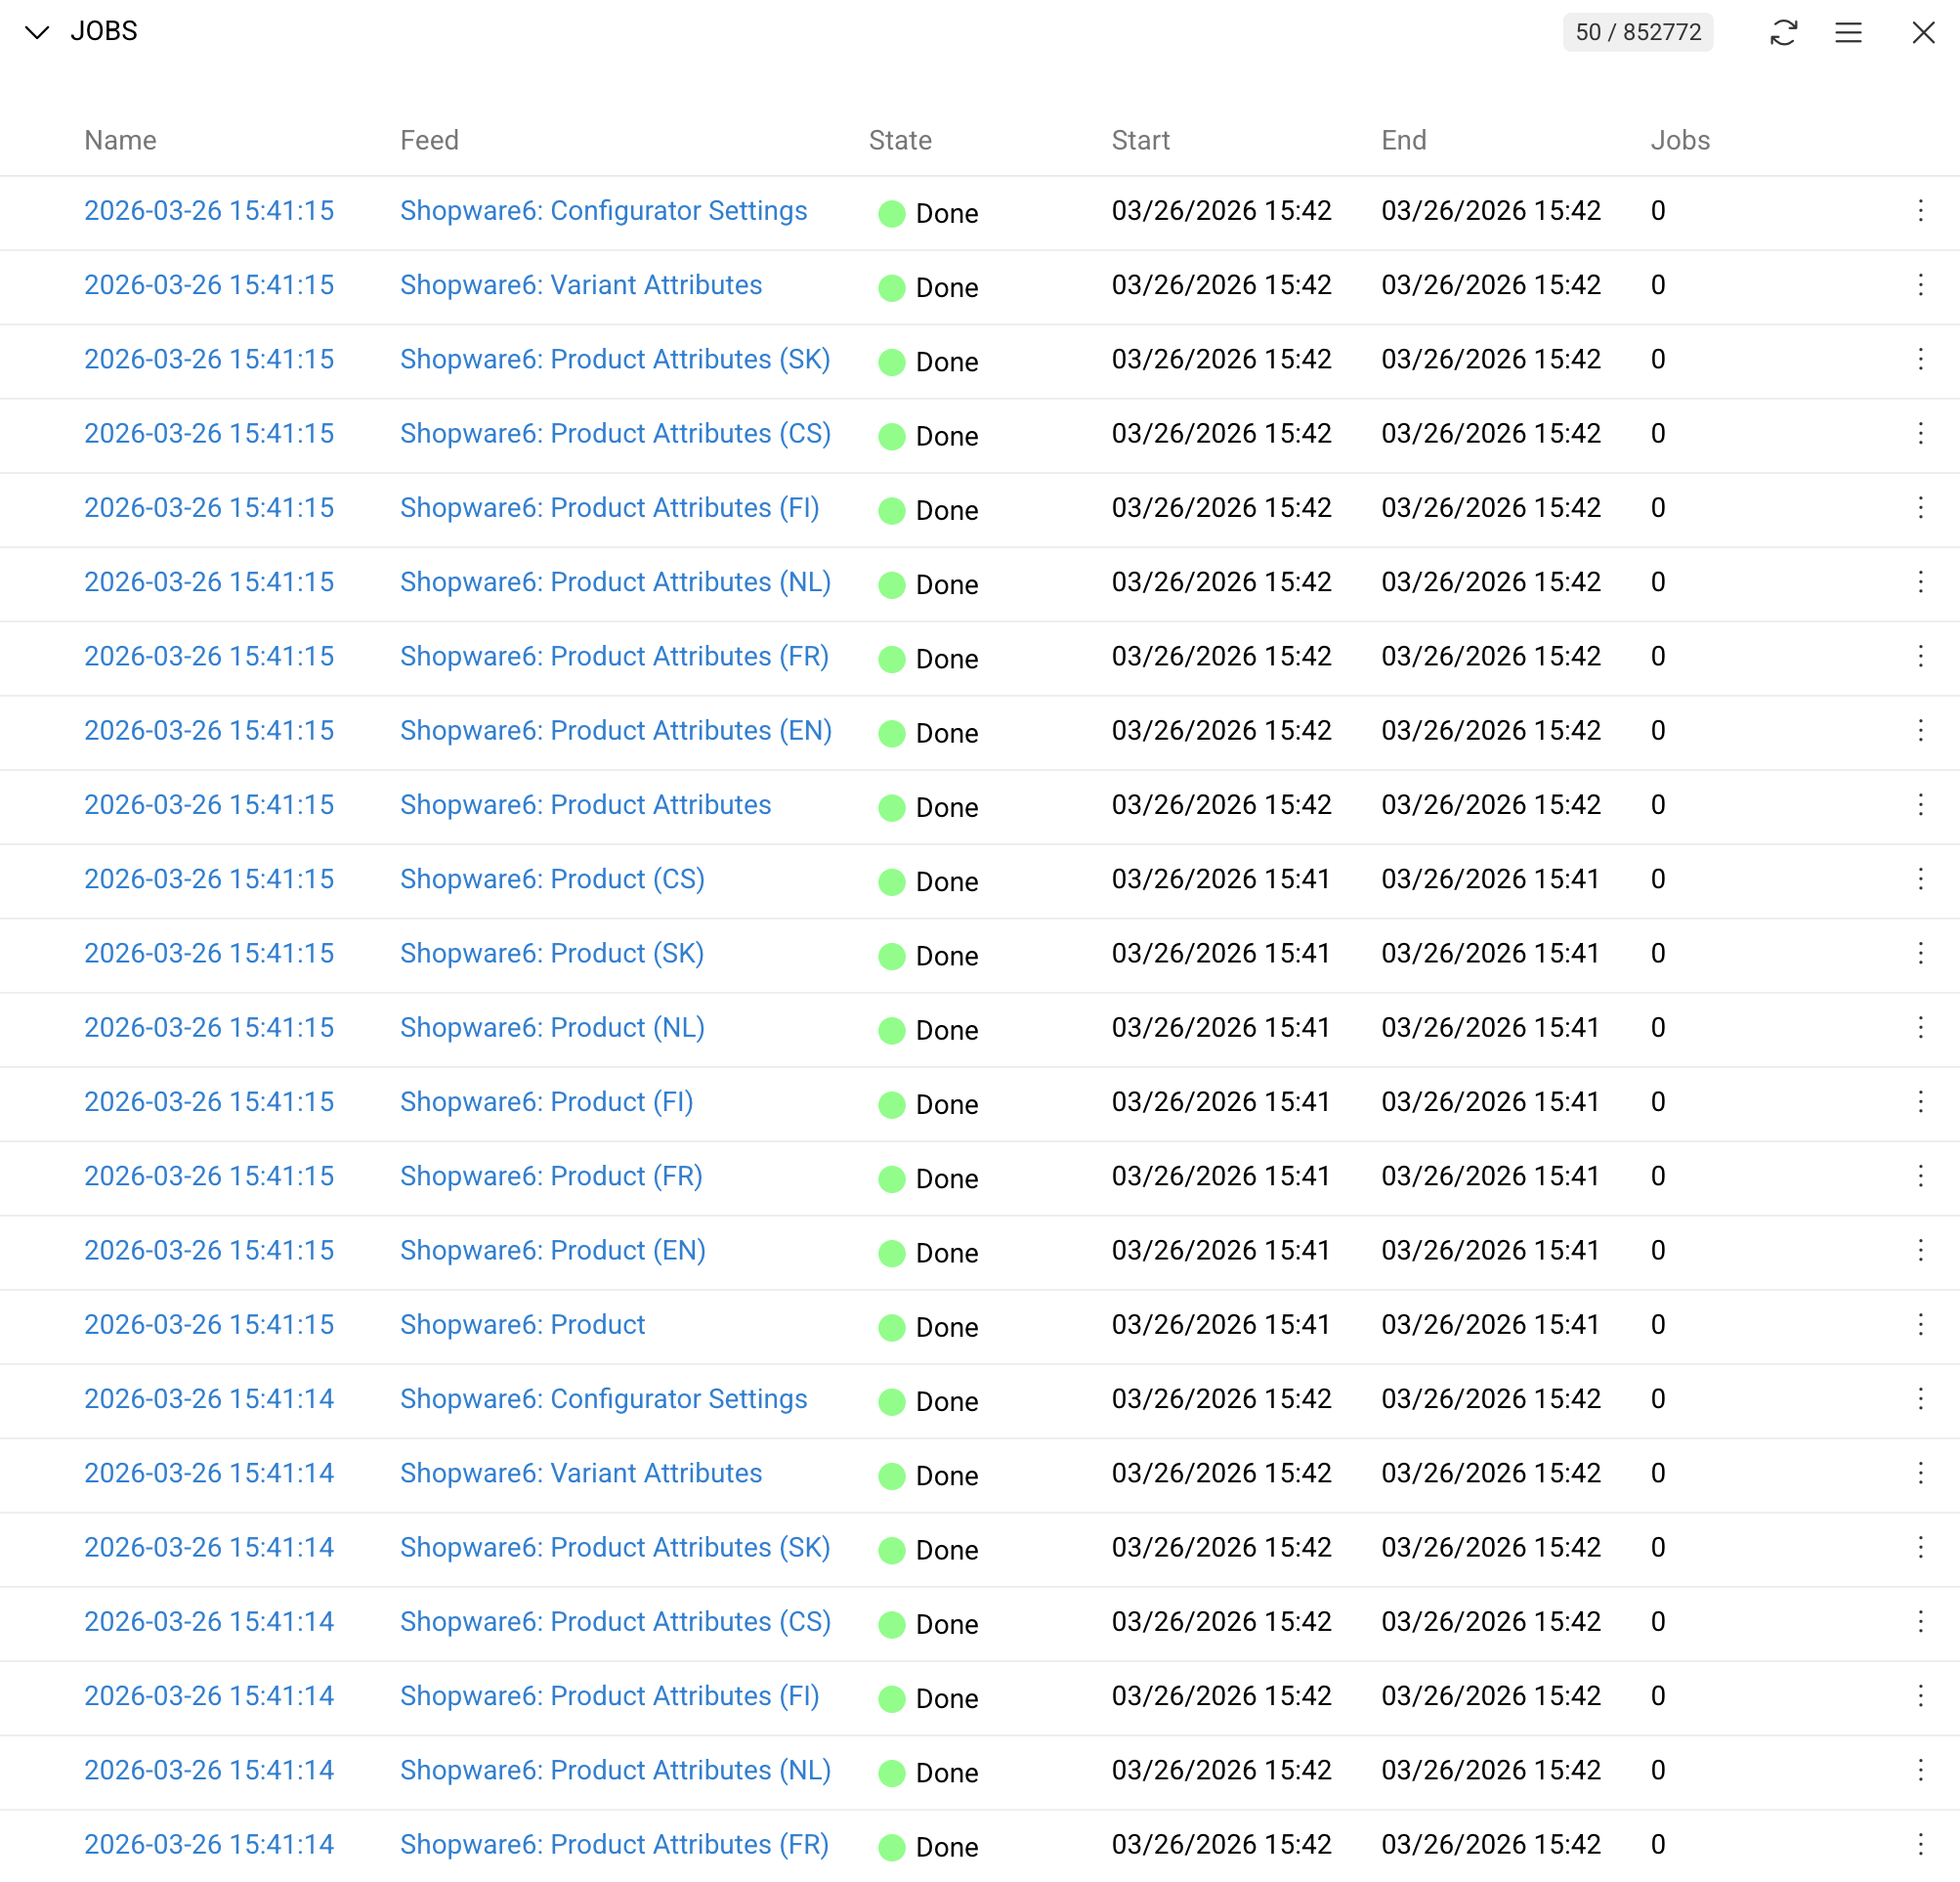This screenshot has height=1882, width=1960.
Task: Open Product Attributes (FR) feed link in 15:41:14 row
Action: pos(614,1844)
